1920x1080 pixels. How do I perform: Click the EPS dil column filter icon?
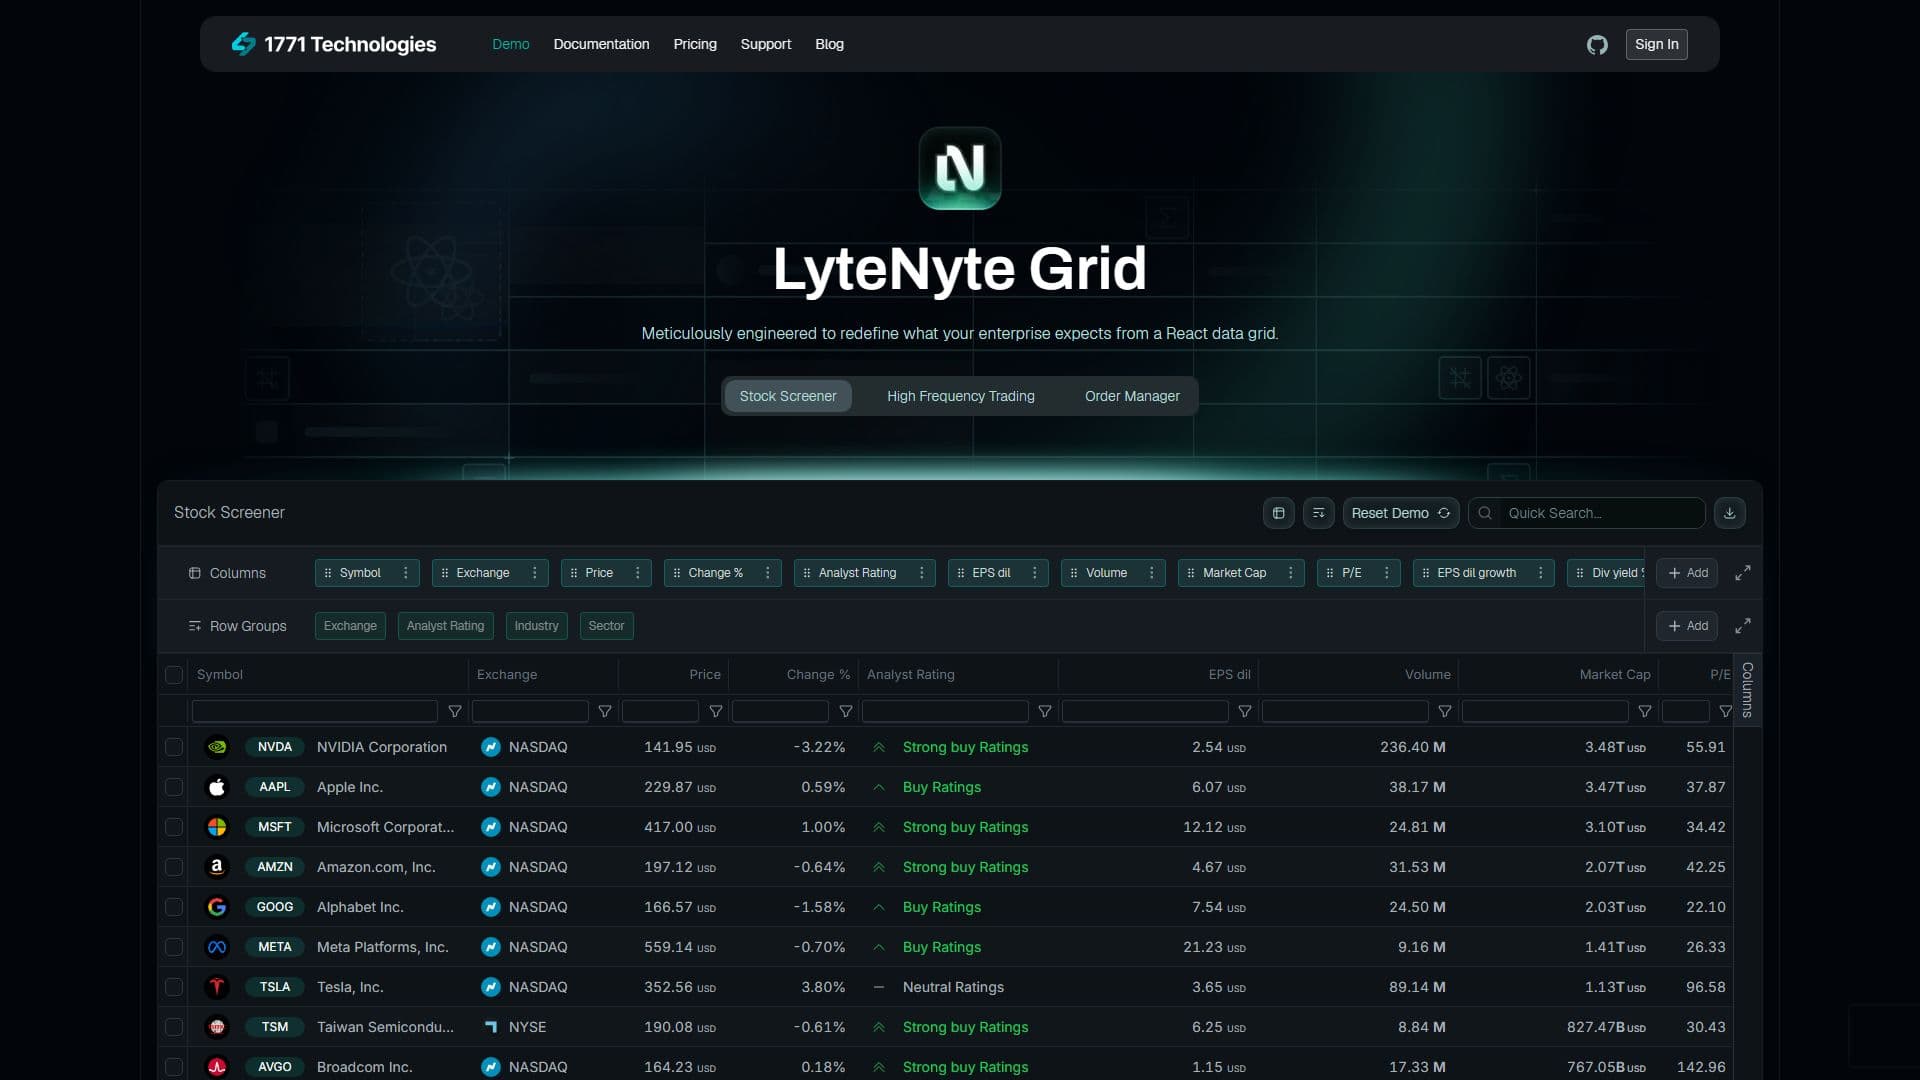click(1245, 711)
